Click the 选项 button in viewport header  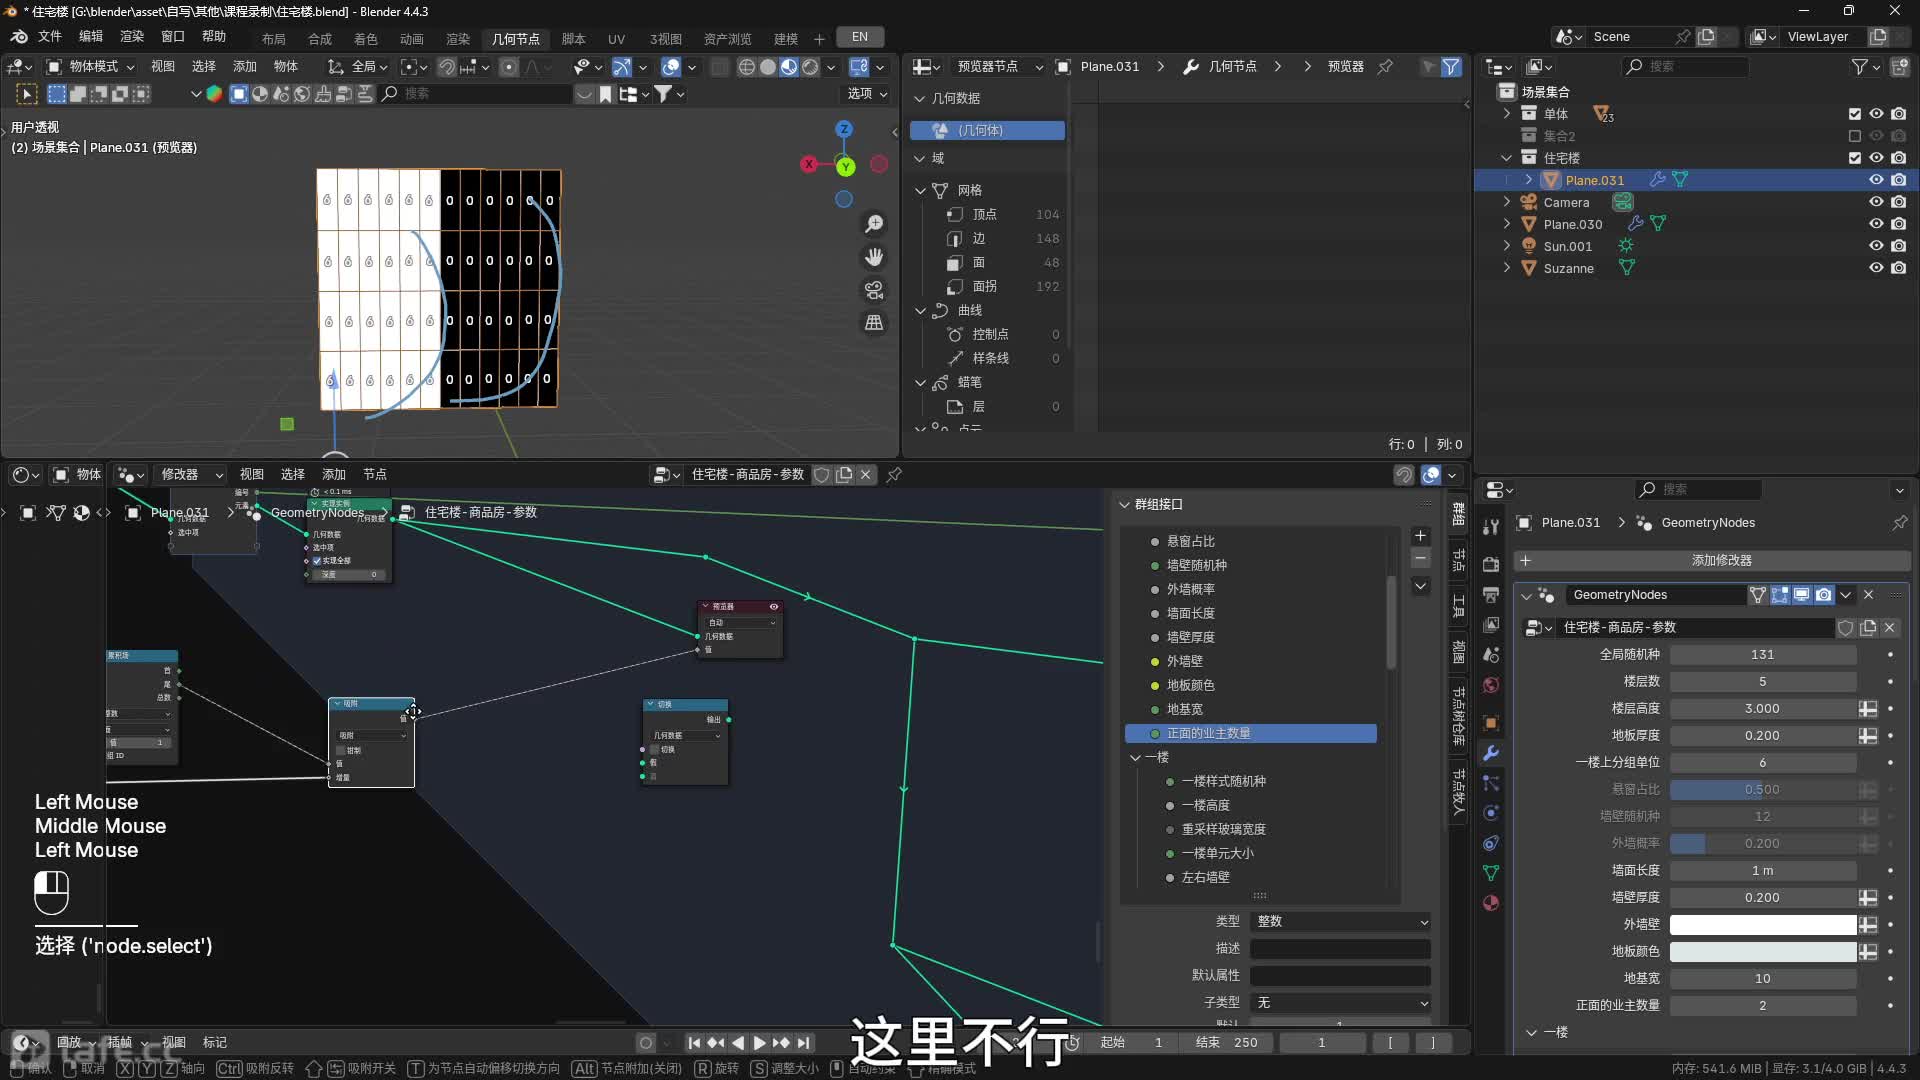pyautogui.click(x=867, y=94)
